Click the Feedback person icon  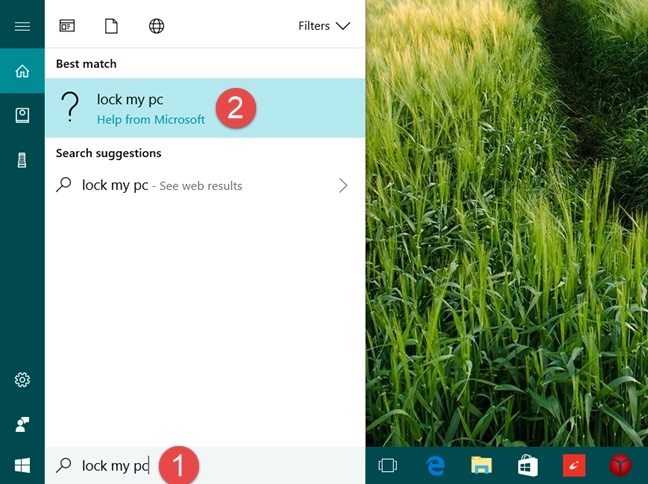(22, 424)
